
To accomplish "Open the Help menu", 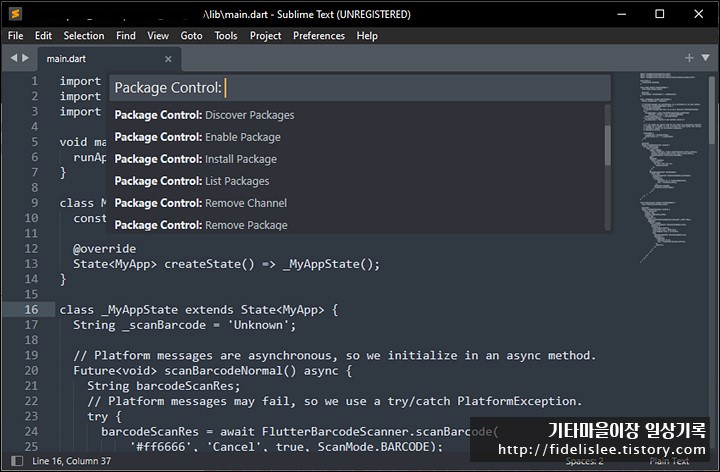I will 367,36.
